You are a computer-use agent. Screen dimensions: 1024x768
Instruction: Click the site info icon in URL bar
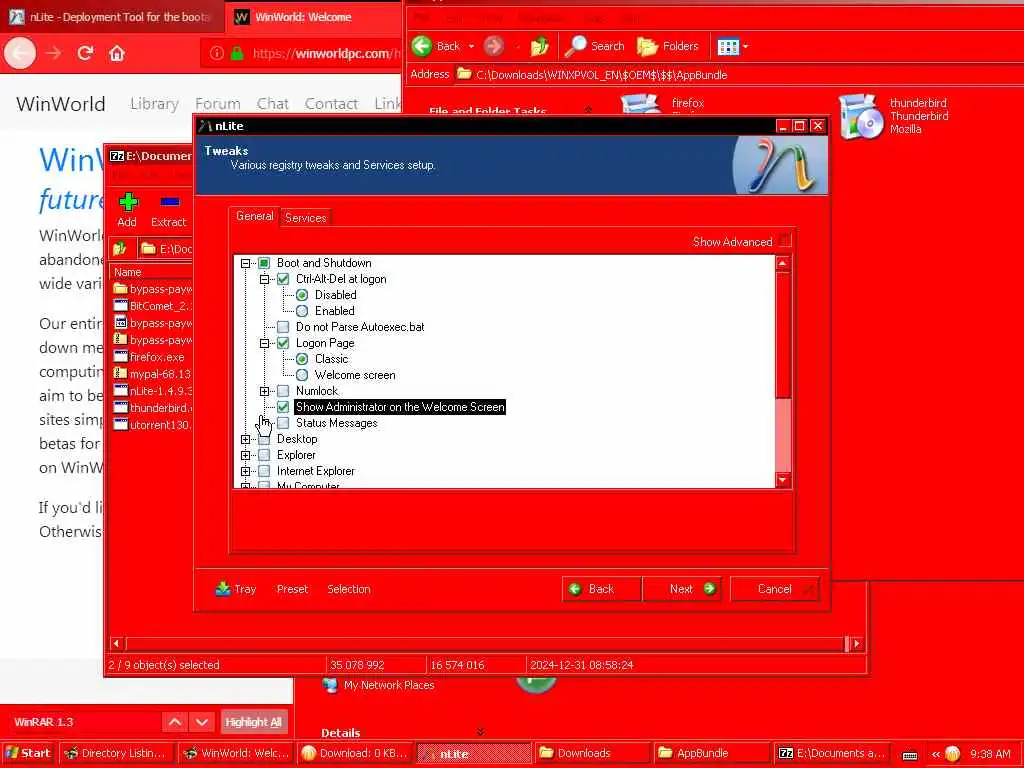pos(217,53)
